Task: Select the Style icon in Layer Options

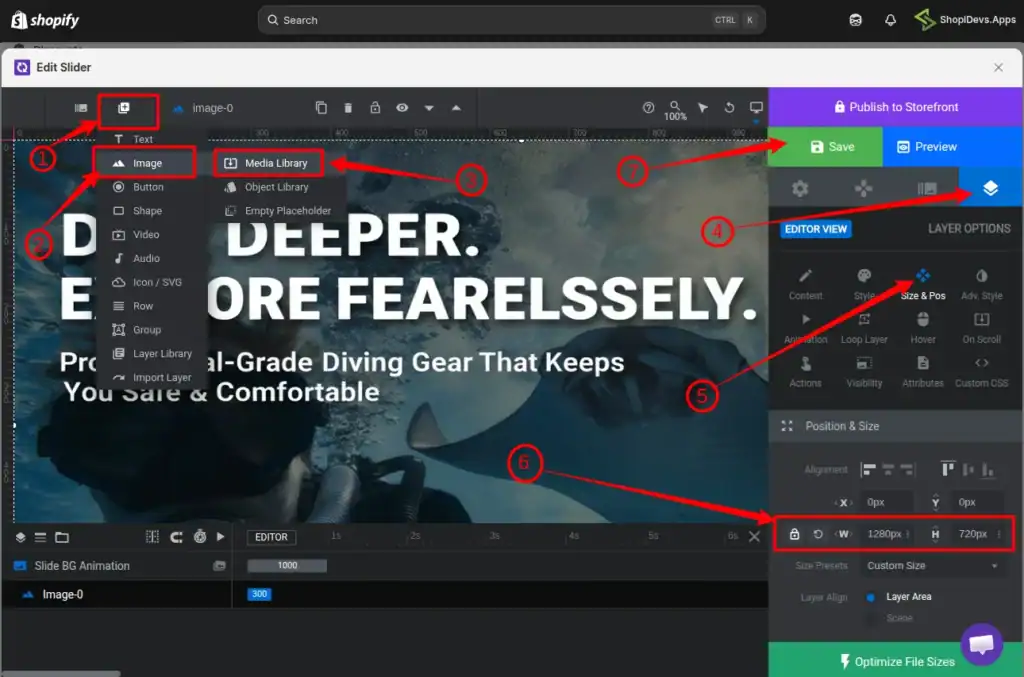Action: (x=864, y=281)
